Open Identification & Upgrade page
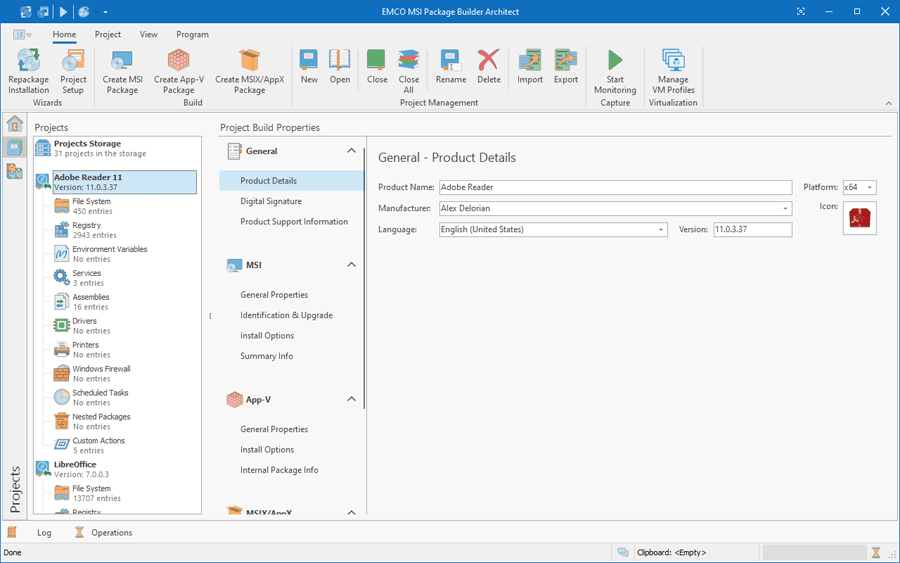Screen dimensions: 900x563 [x=286, y=315]
